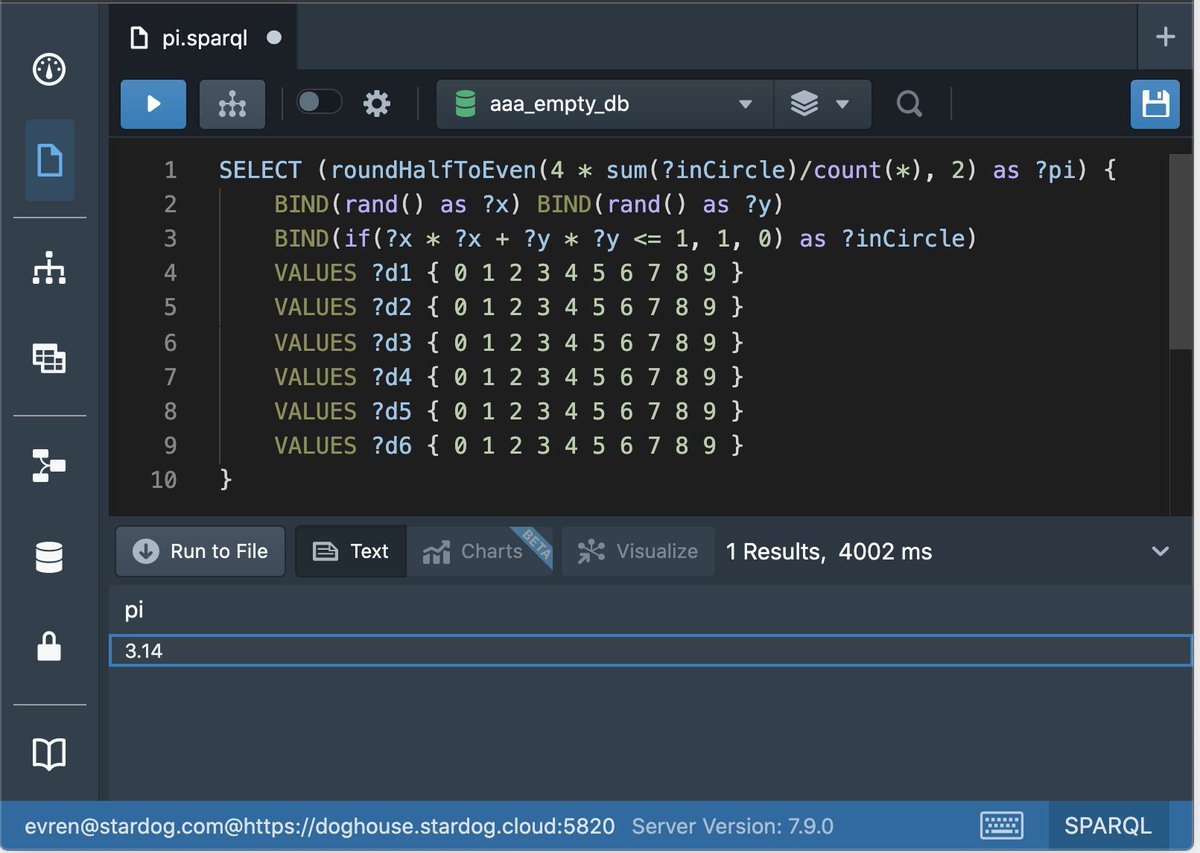Screen dimensions: 1200x853
Task: Place cursor on VALUES ?d1 line
Action: click(x=508, y=273)
